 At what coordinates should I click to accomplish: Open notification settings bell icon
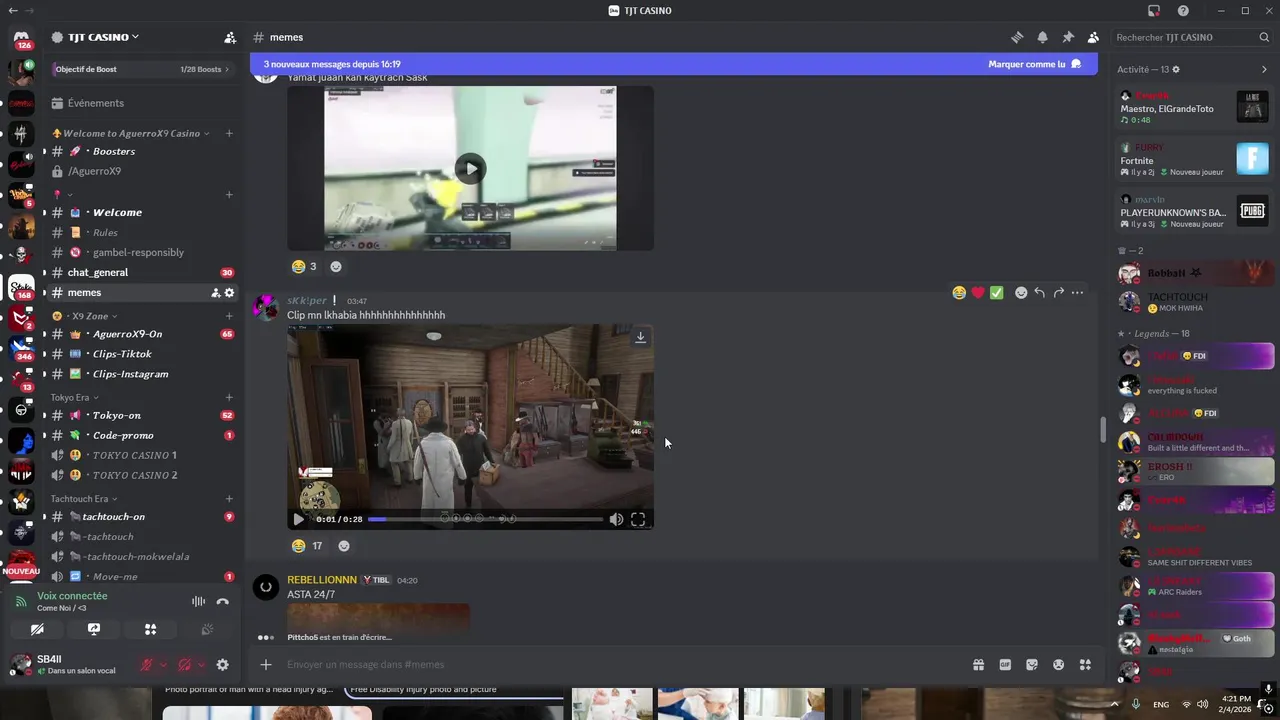click(x=1042, y=37)
